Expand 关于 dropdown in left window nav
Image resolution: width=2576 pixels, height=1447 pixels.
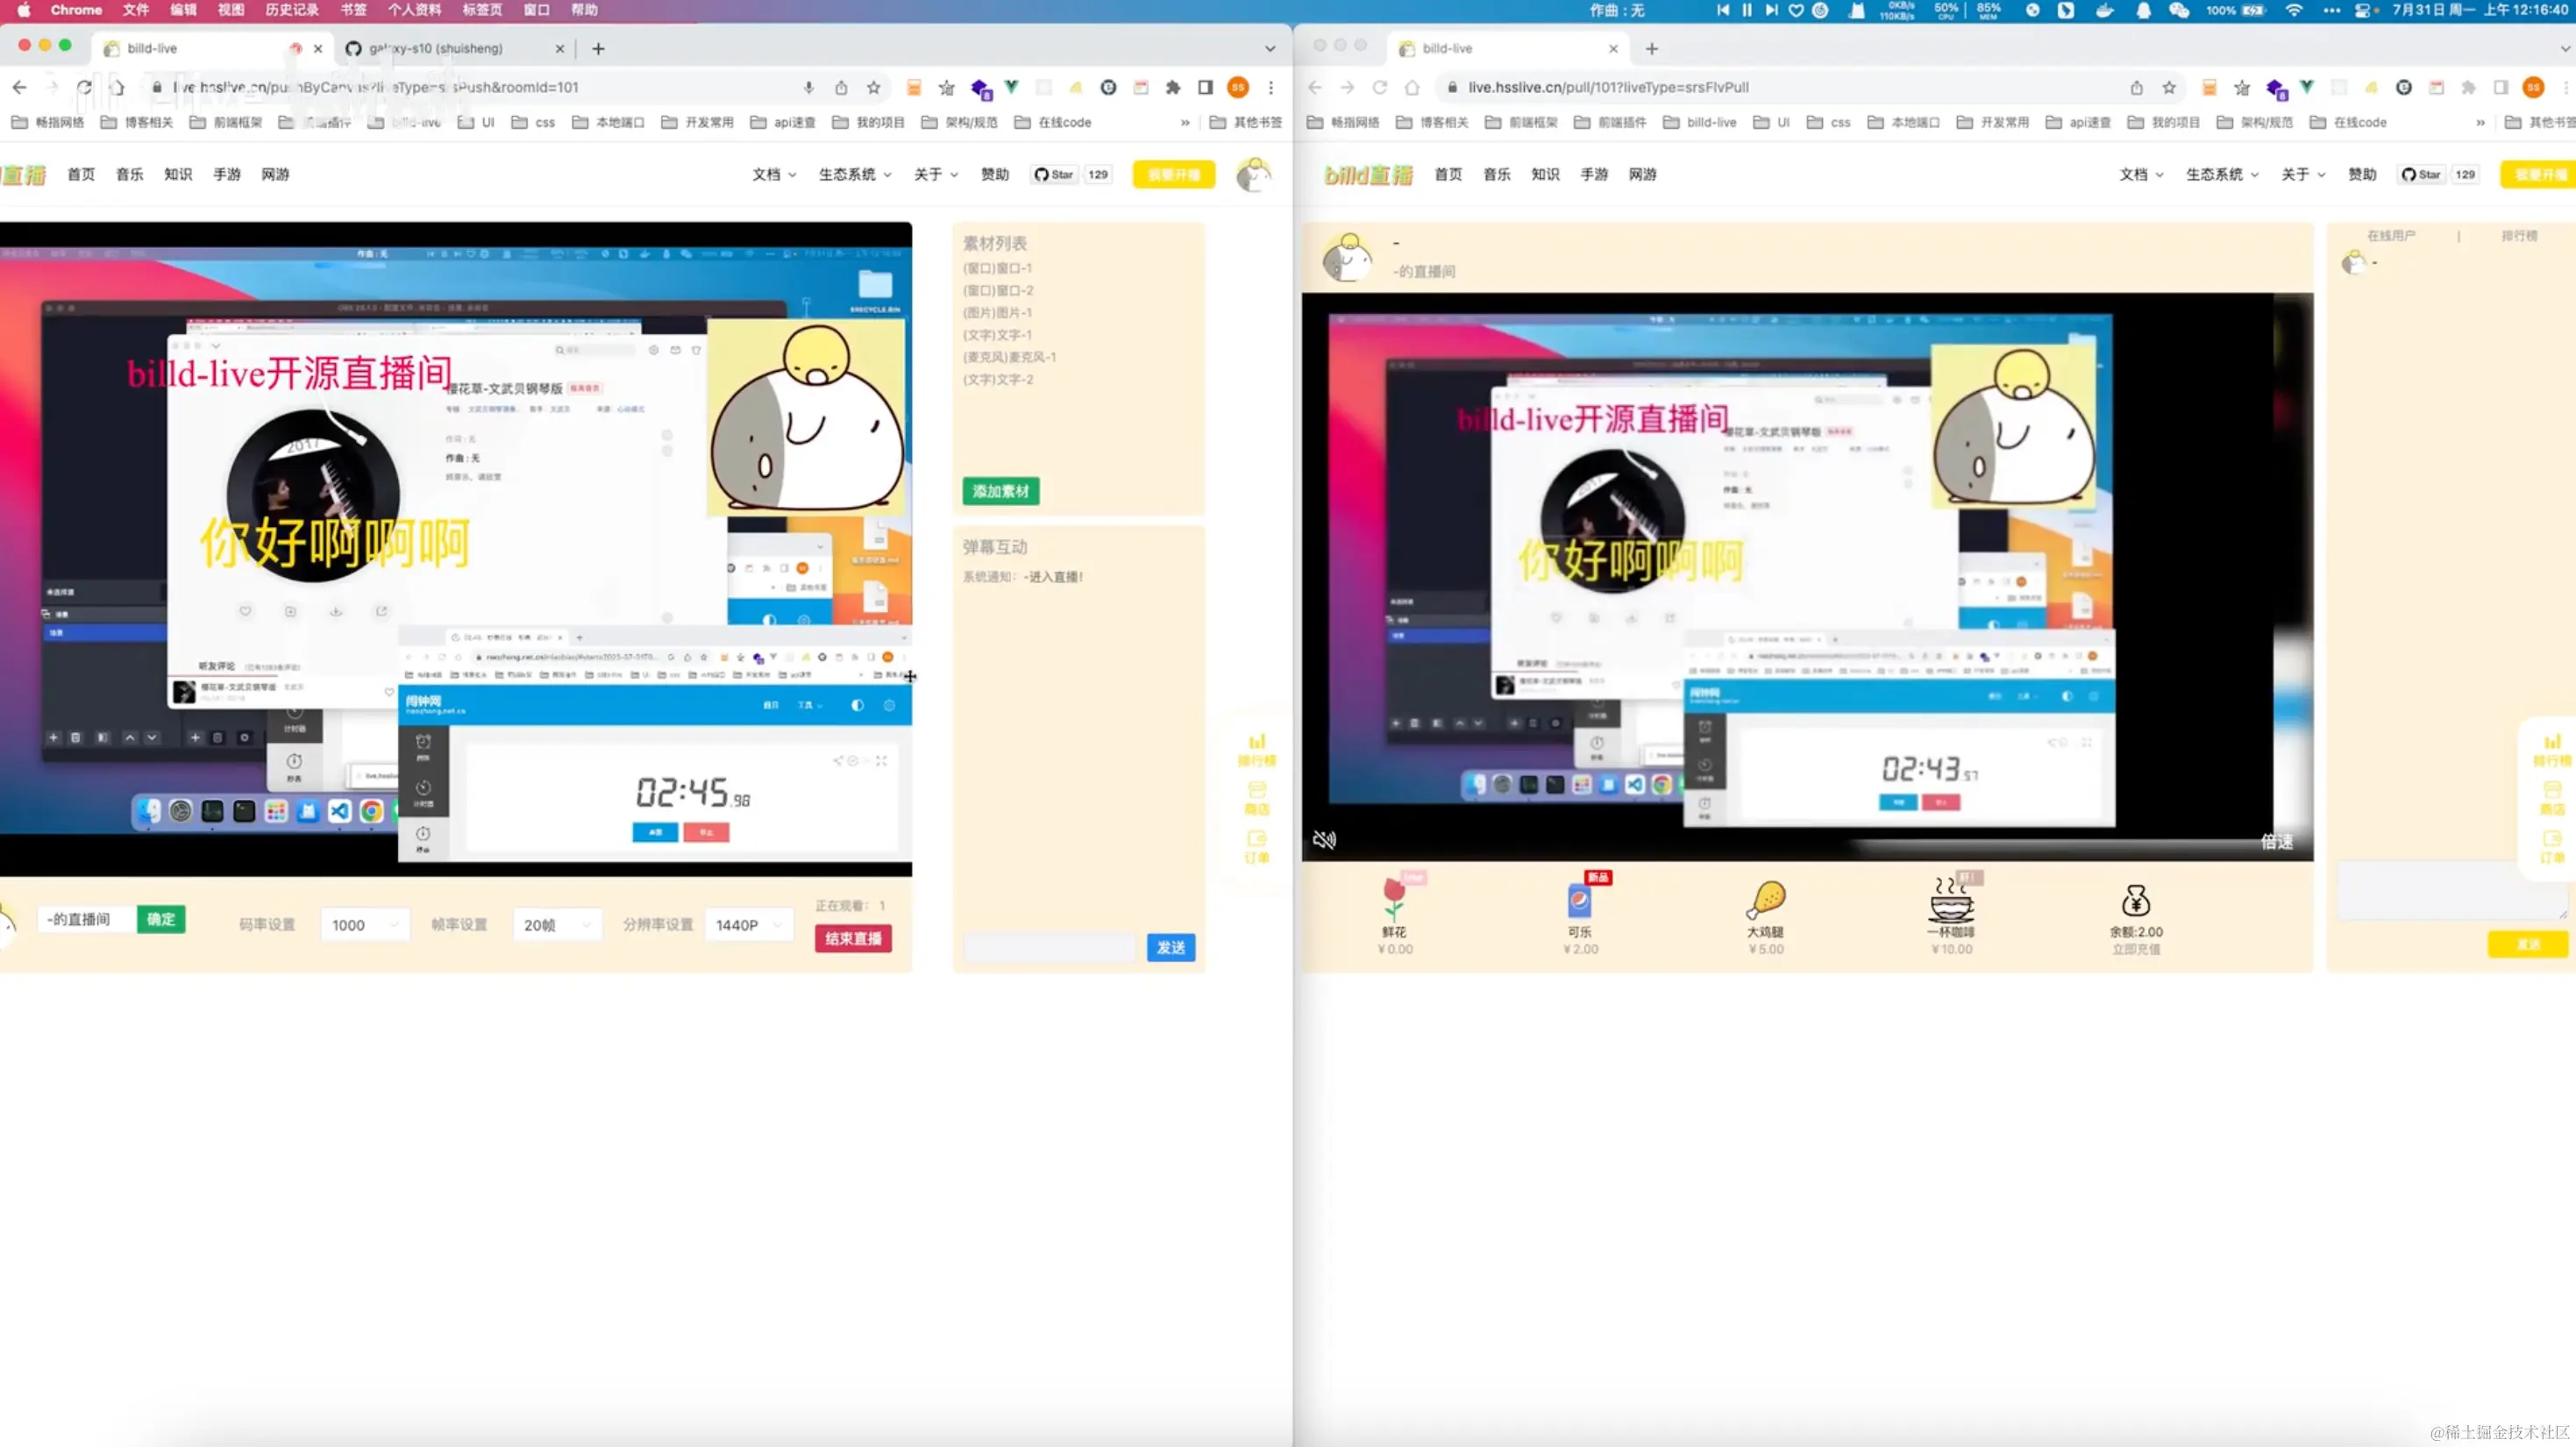936,174
